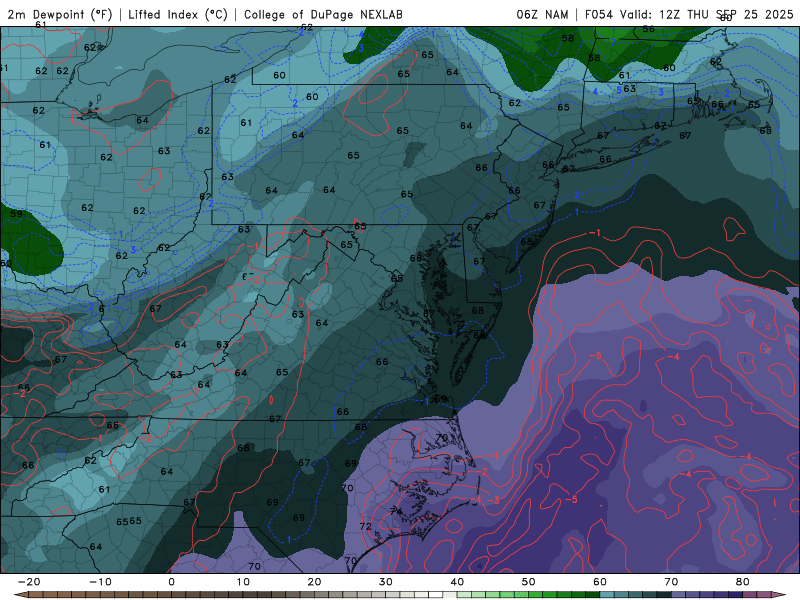Click the "72" dewpoint value on the map
Screen dimensions: 800x600
pyautogui.click(x=365, y=526)
